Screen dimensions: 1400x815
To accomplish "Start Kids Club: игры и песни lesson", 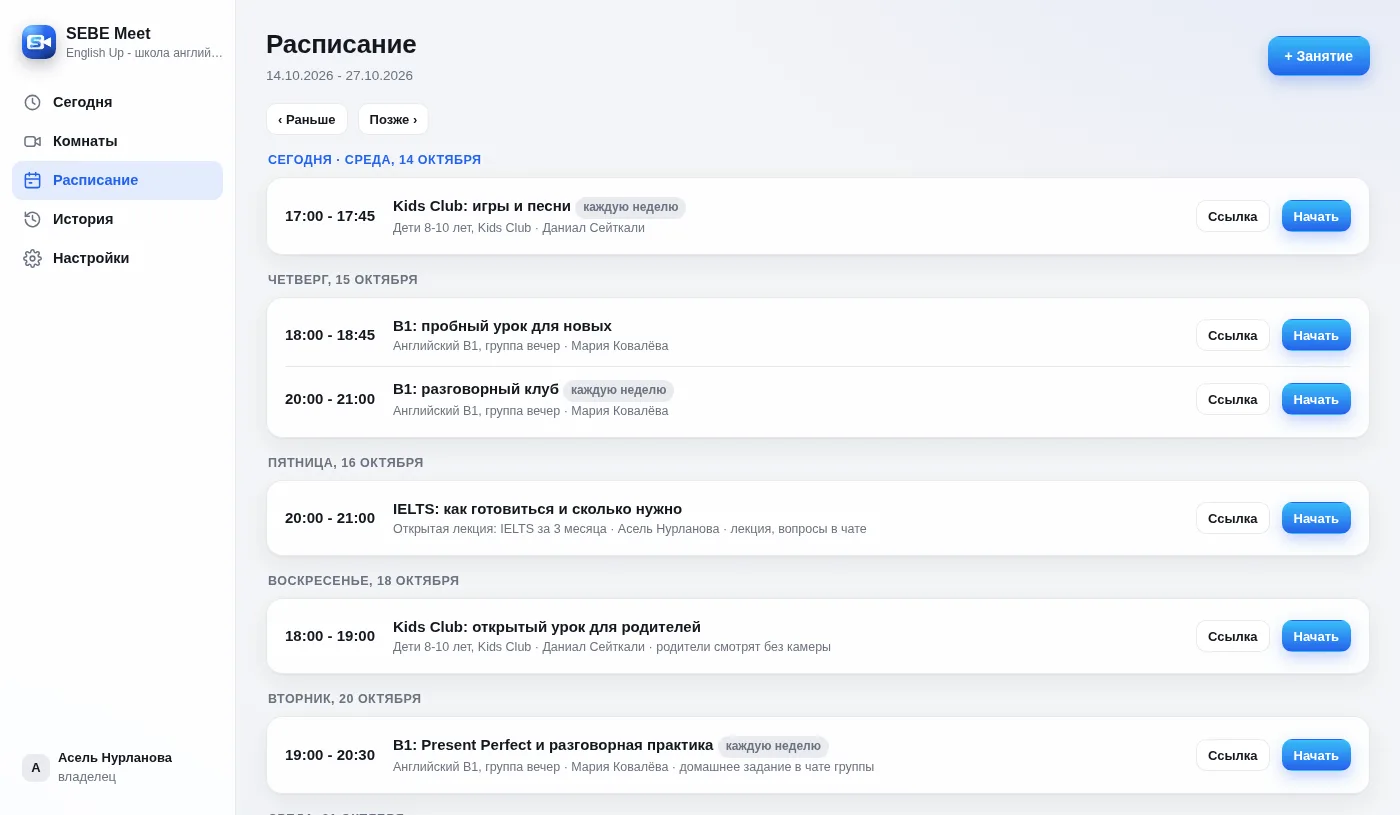I will pyautogui.click(x=1316, y=216).
